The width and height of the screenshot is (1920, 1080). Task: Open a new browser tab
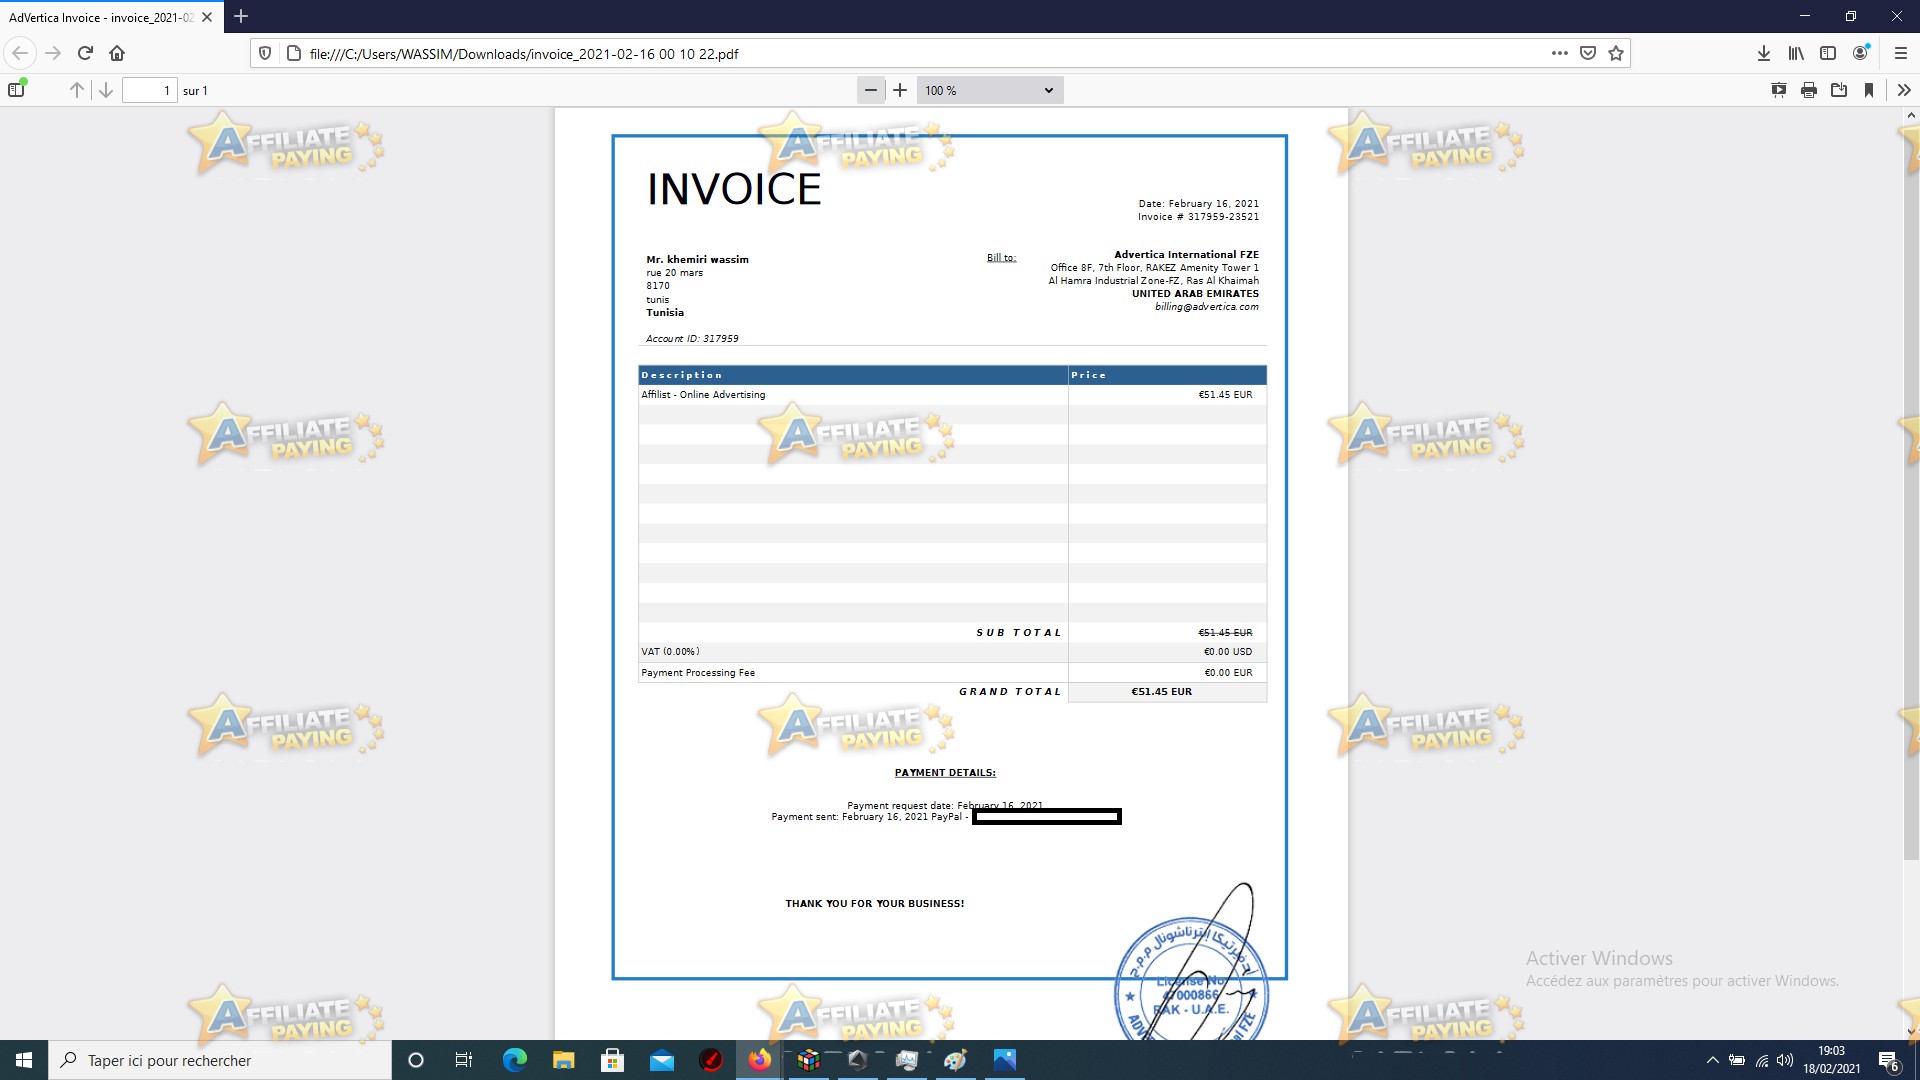[241, 16]
